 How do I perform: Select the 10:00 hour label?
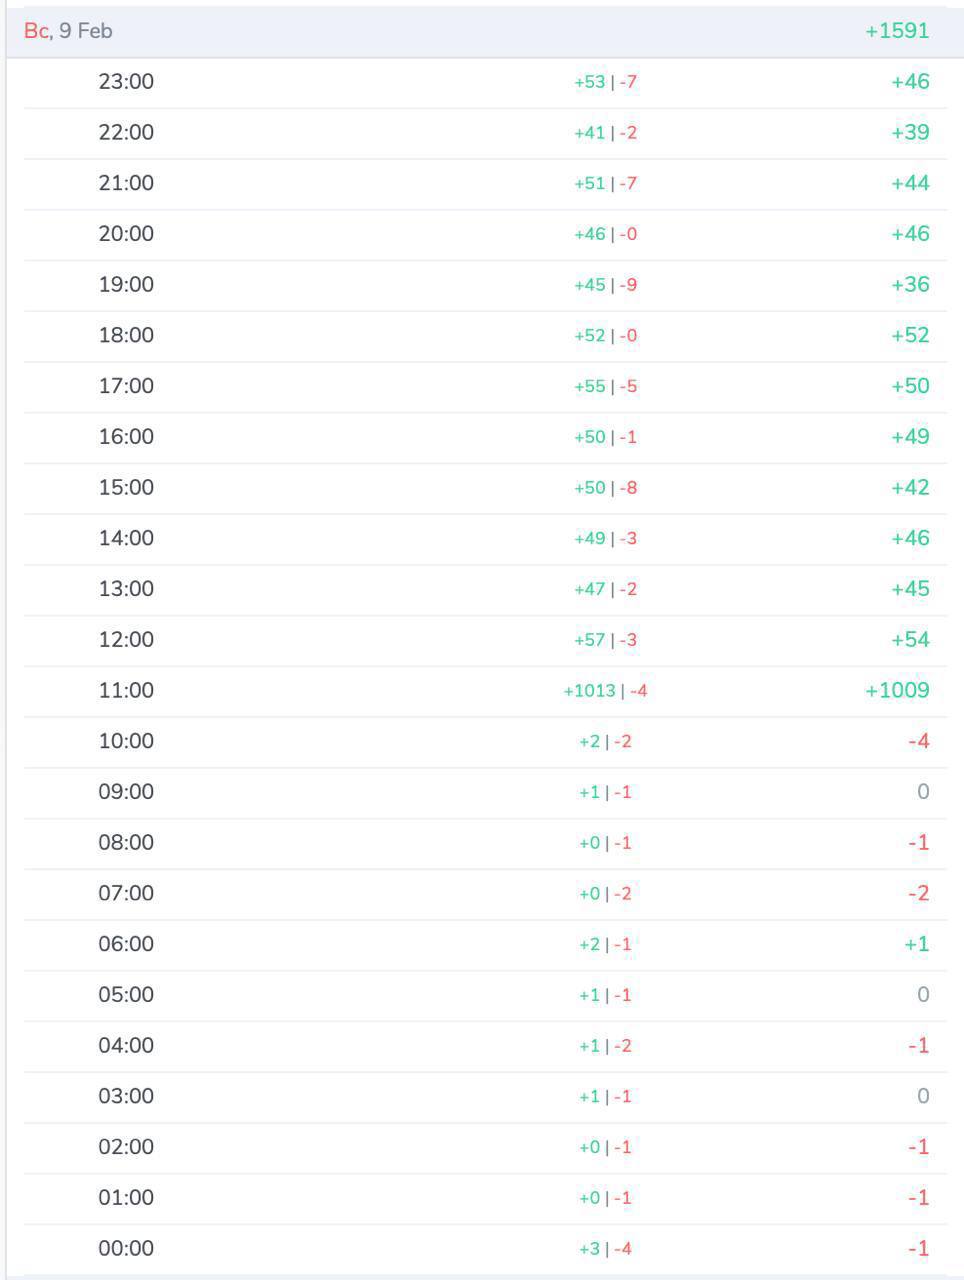[x=126, y=741]
